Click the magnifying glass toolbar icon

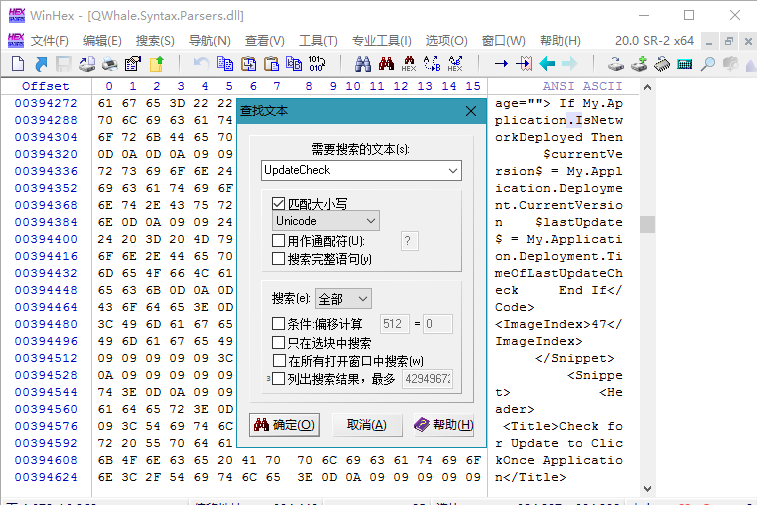(x=708, y=63)
